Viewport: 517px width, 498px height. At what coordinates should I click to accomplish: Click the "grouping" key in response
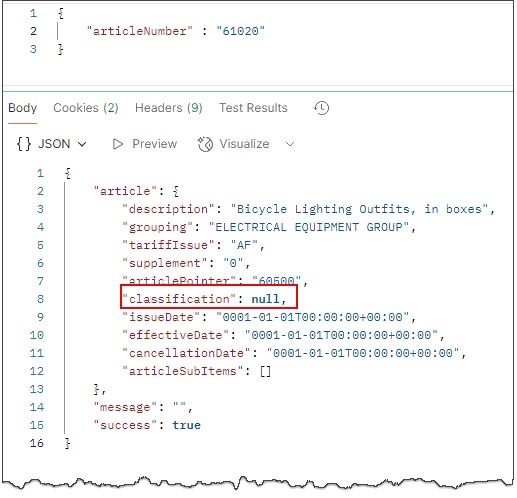157,227
